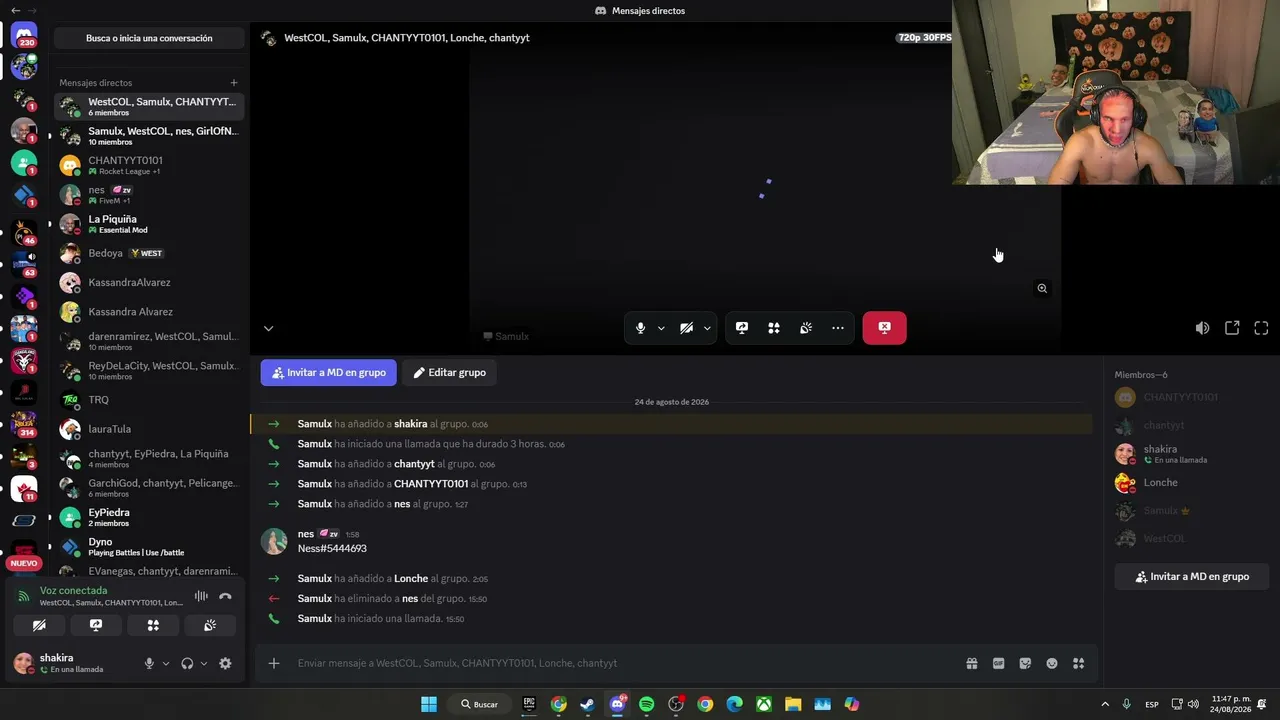Open the sticker picker
This screenshot has width=1280, height=720.
tap(1025, 663)
